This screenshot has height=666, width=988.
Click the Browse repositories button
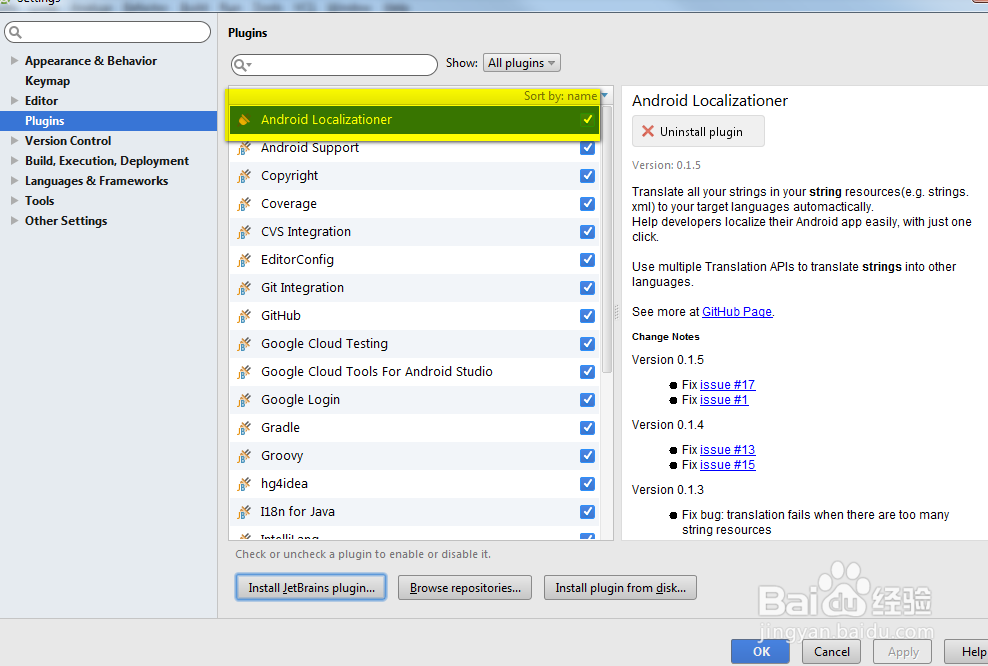[x=464, y=587]
